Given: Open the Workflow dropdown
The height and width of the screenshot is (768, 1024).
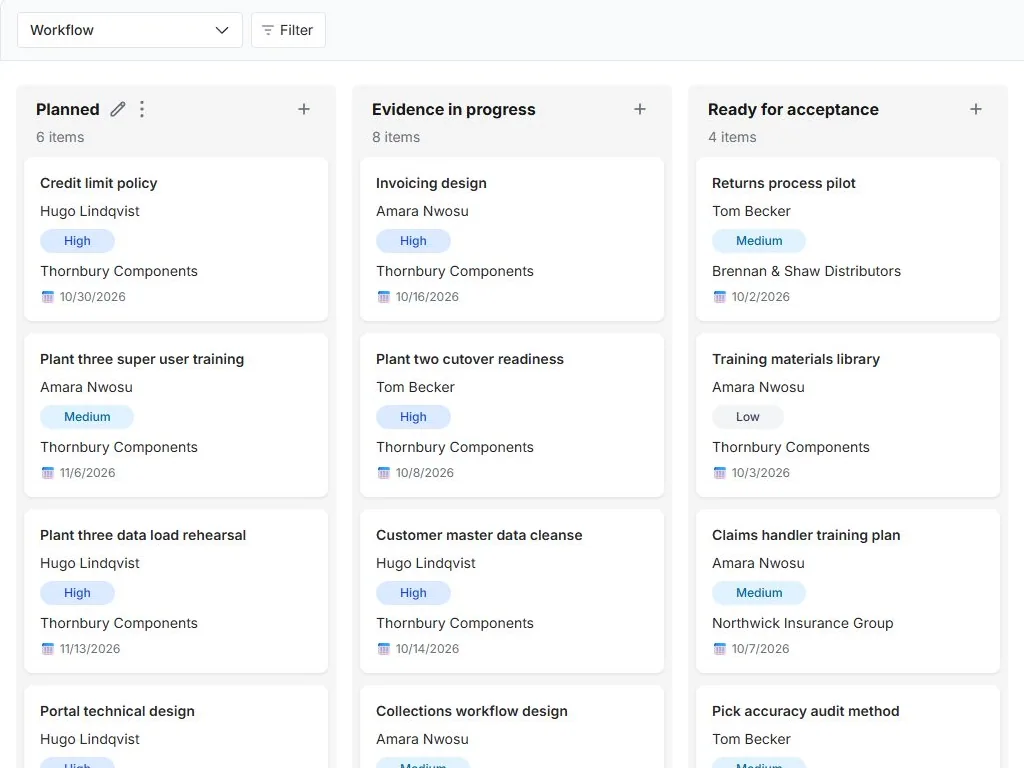Looking at the screenshot, I should [x=129, y=30].
